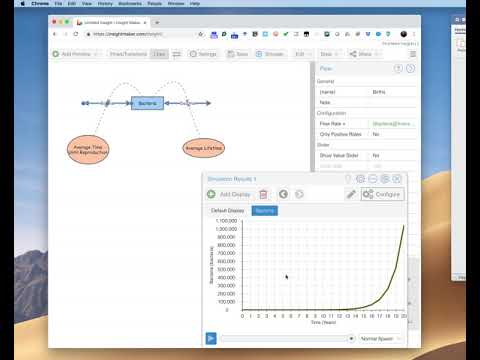Open the Help menu in menu bar

[x=195, y=3]
